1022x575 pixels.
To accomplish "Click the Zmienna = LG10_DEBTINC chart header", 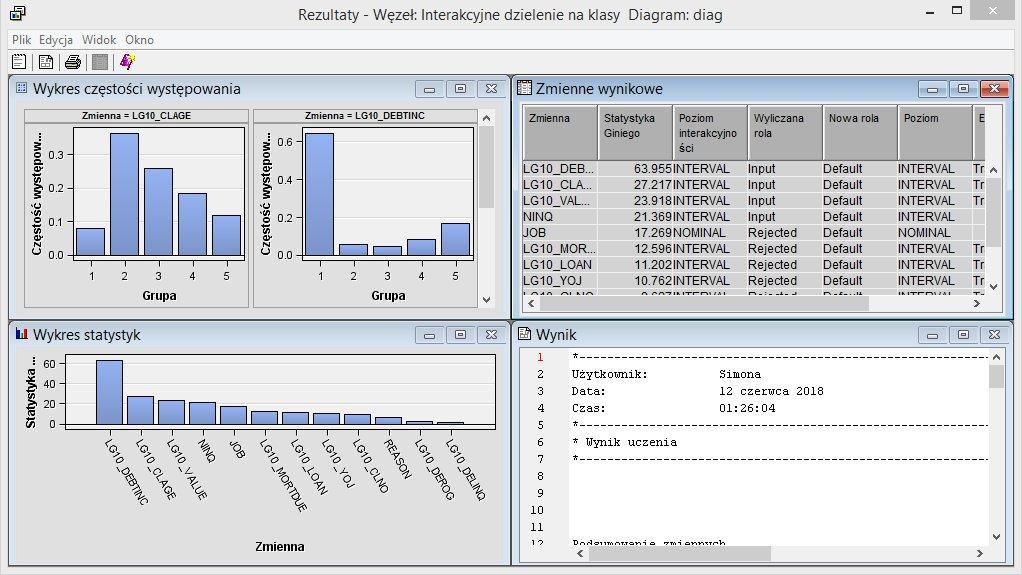I will (365, 115).
